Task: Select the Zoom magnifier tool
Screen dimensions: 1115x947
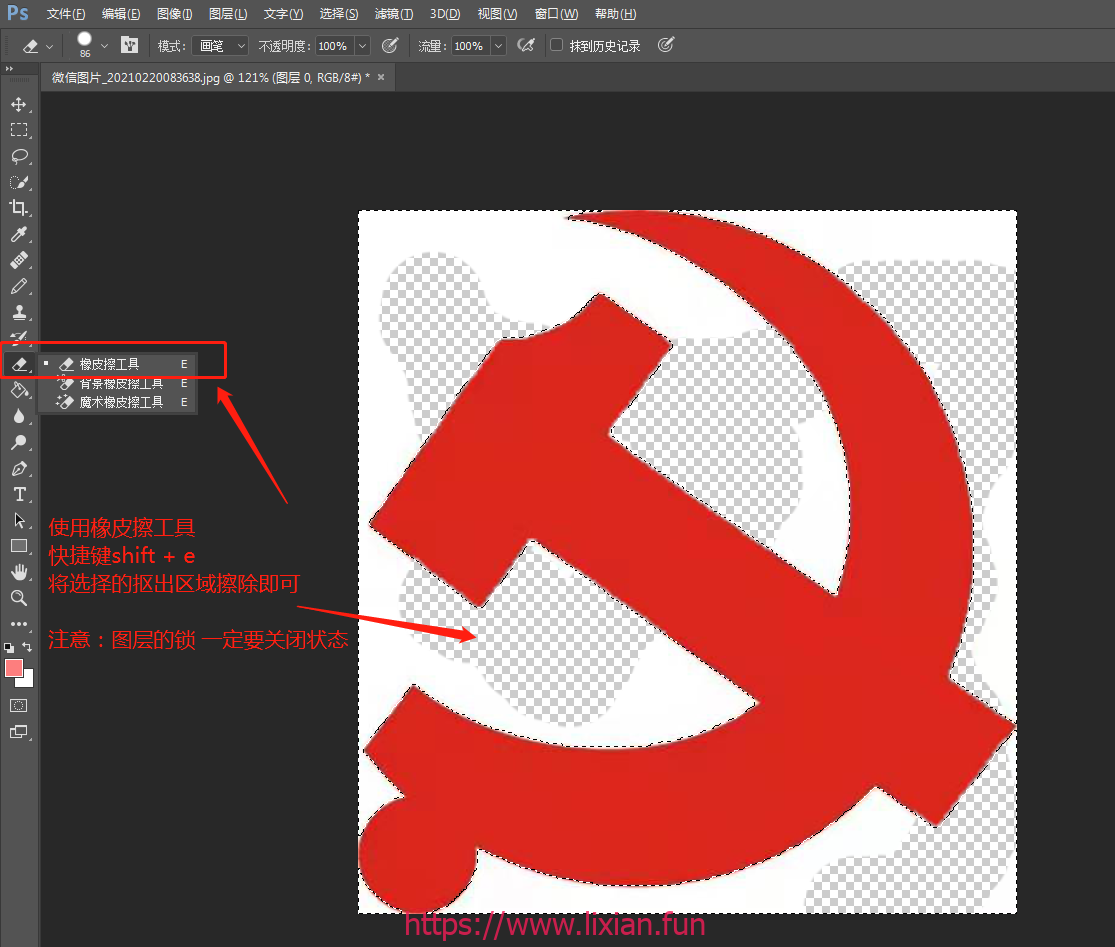Action: tap(18, 598)
